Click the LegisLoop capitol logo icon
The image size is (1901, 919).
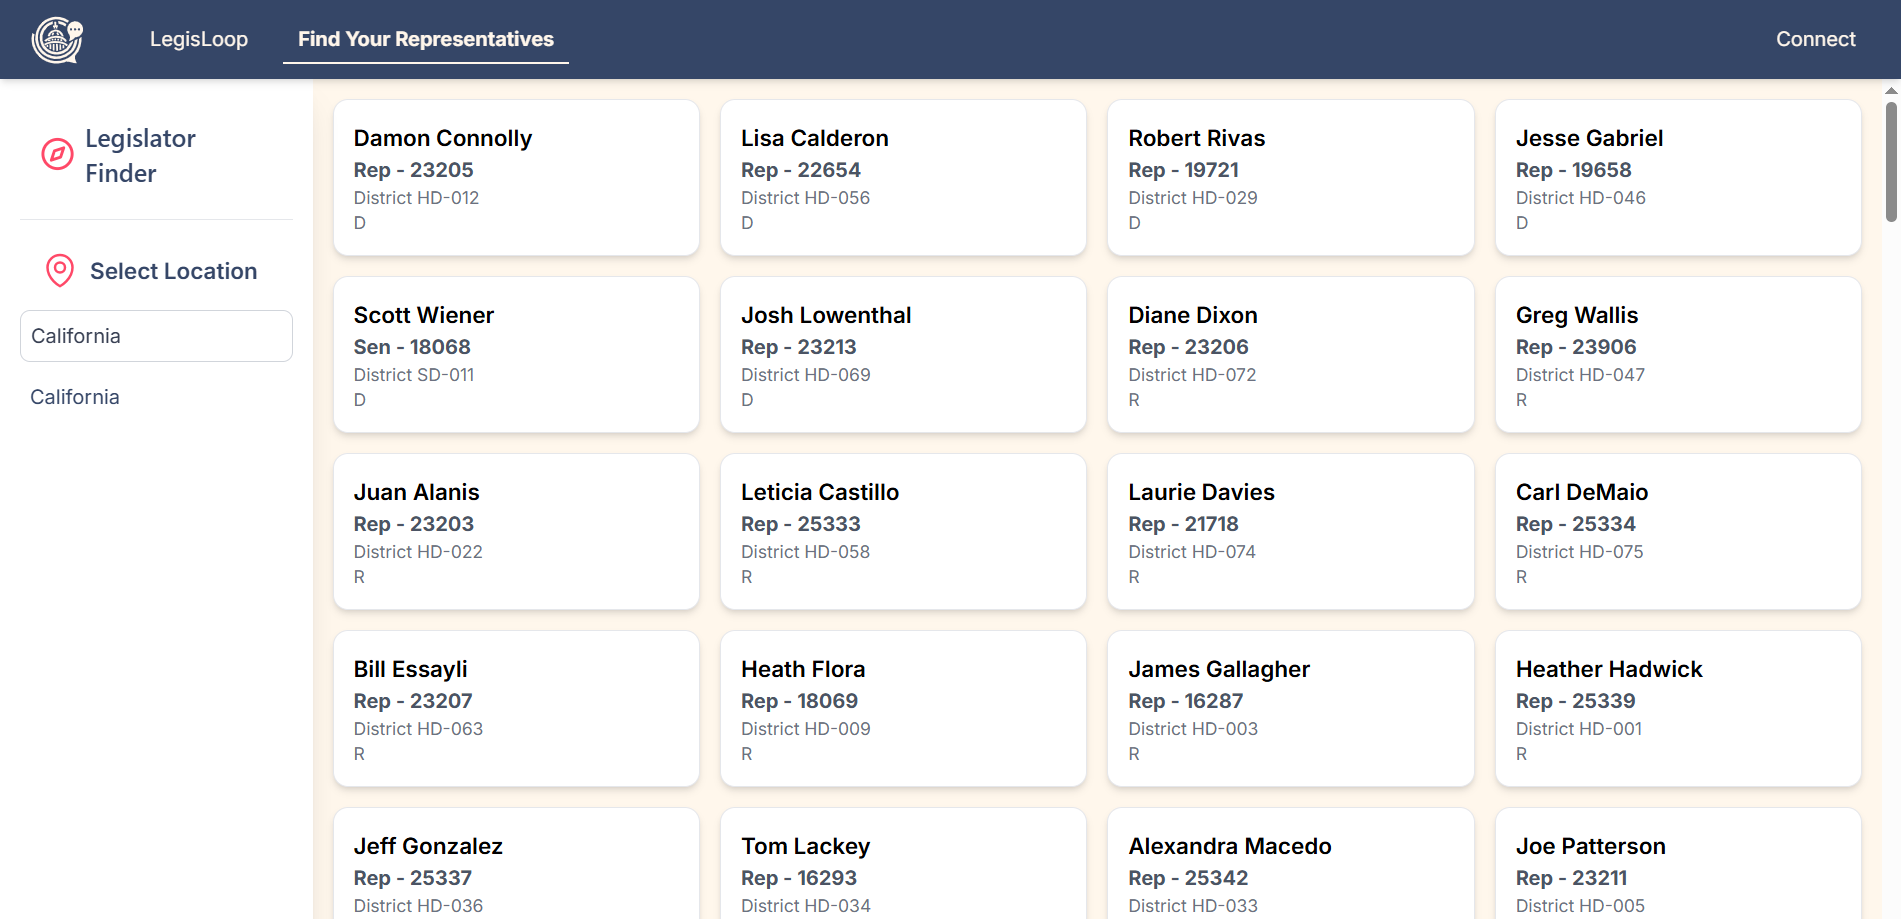(57, 39)
